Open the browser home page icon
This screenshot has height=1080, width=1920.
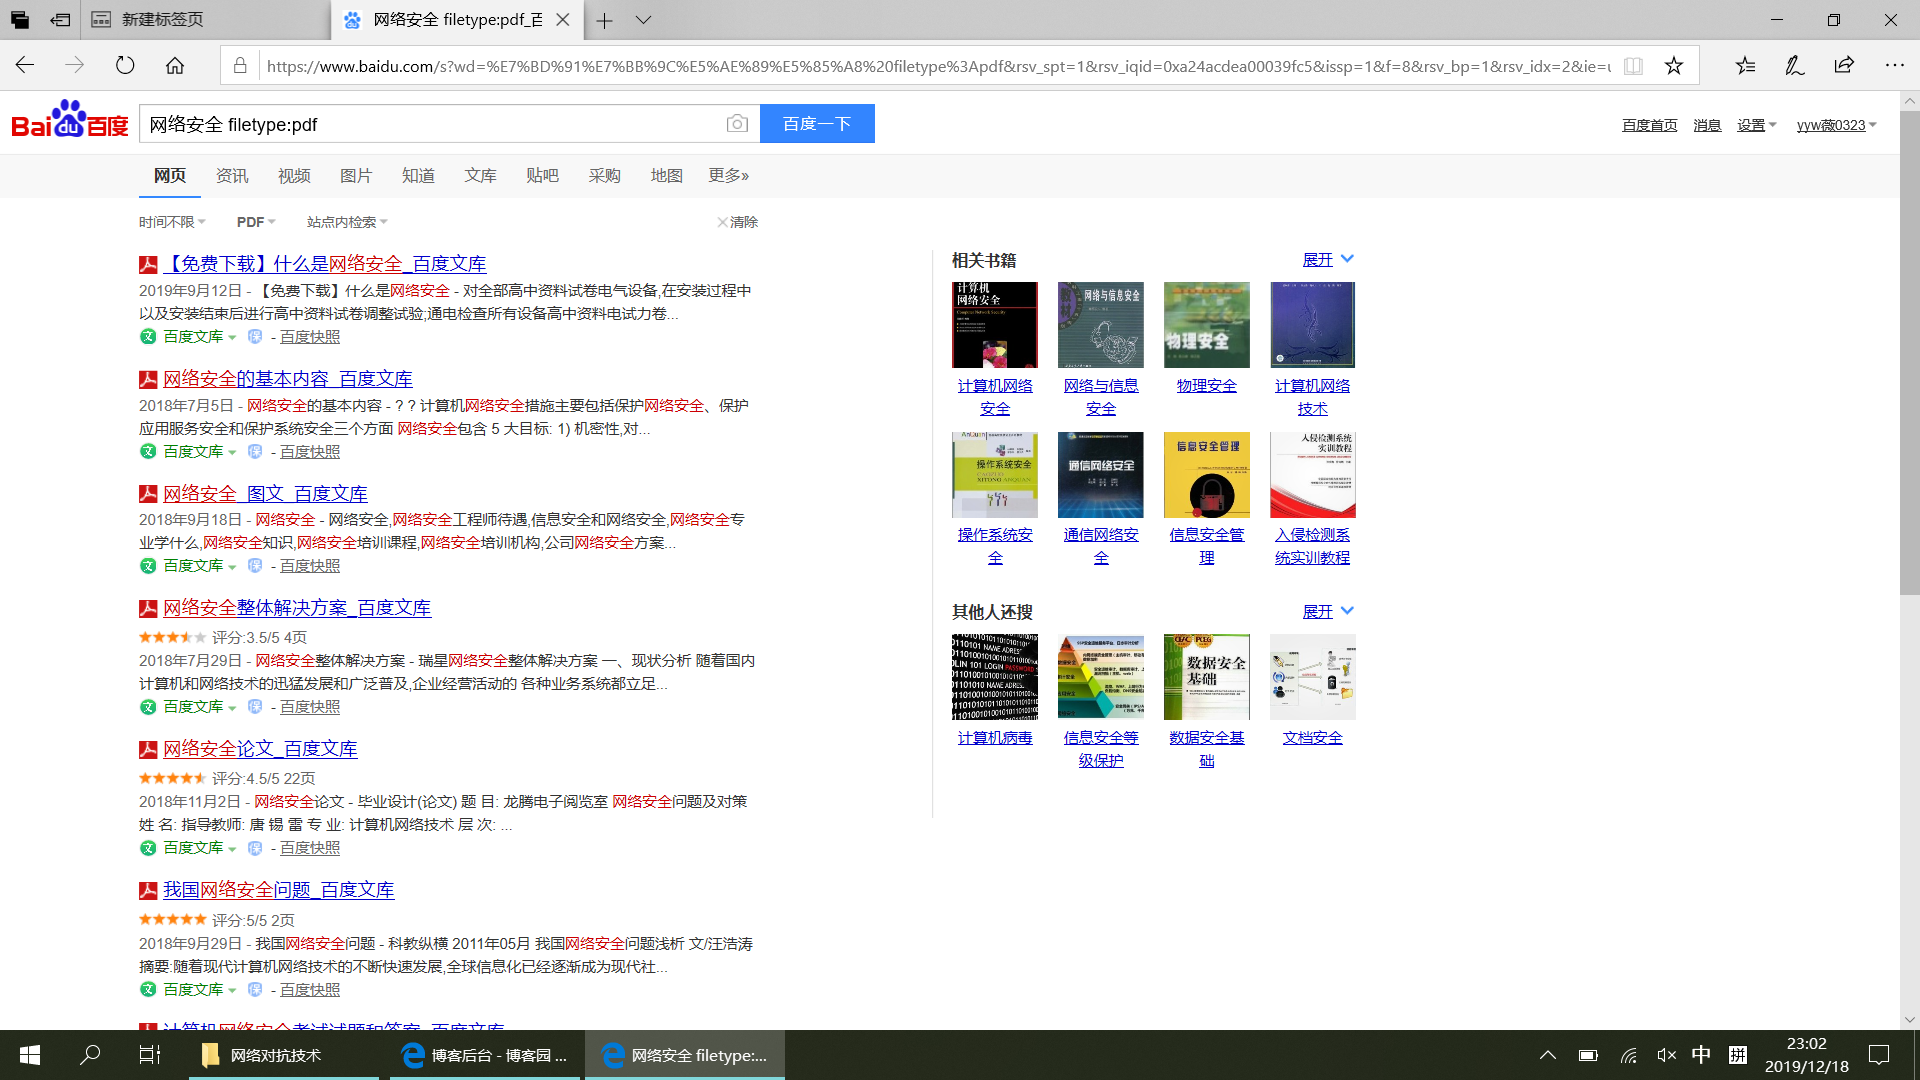point(175,66)
